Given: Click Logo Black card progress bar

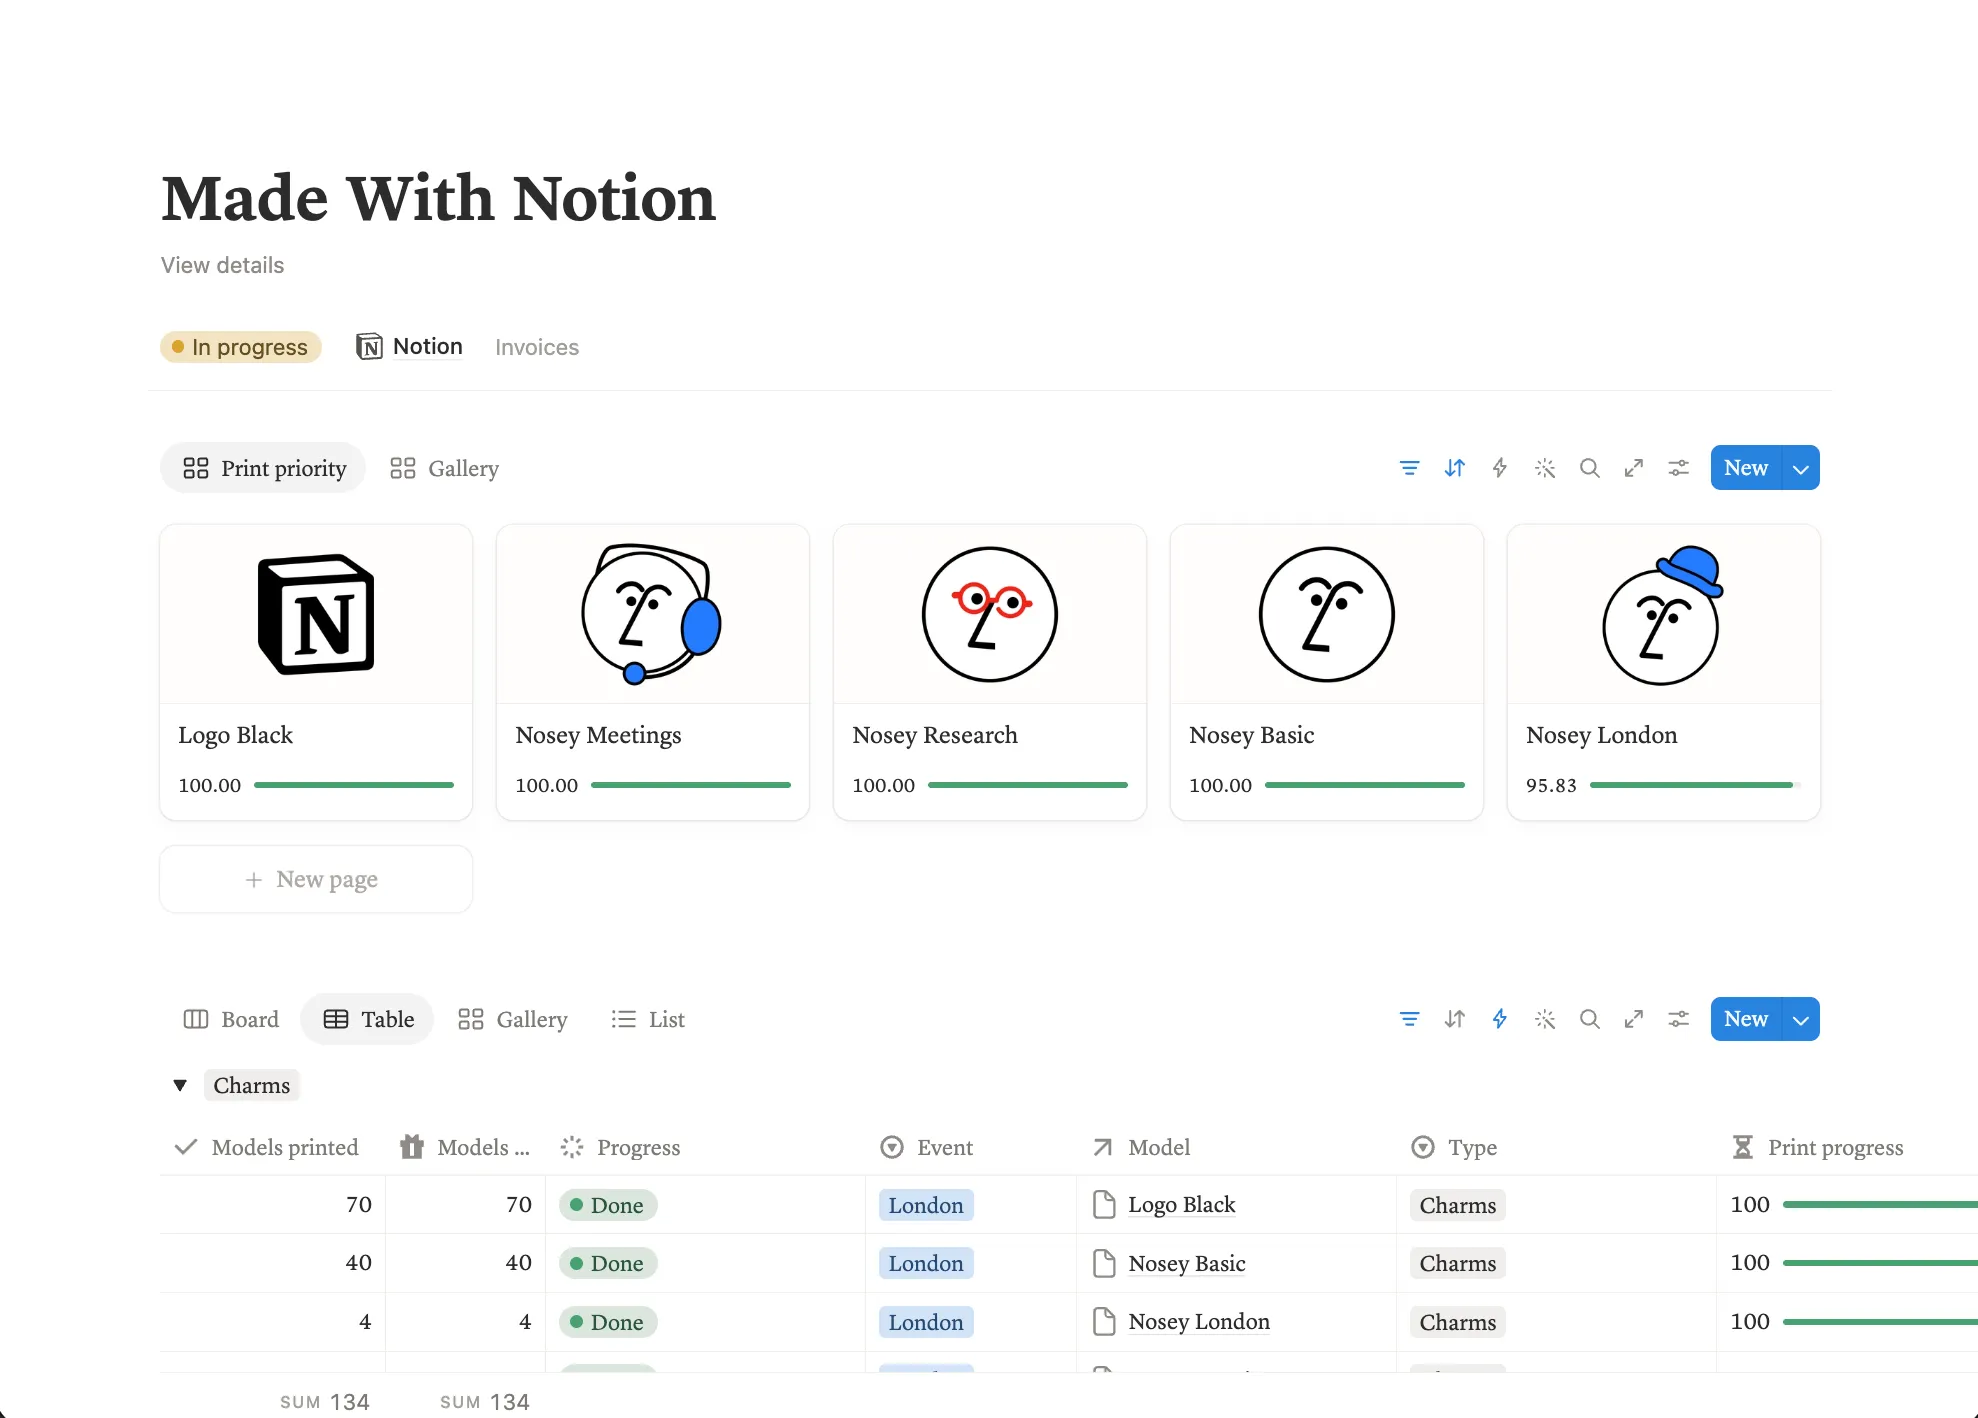Looking at the screenshot, I should 354,785.
